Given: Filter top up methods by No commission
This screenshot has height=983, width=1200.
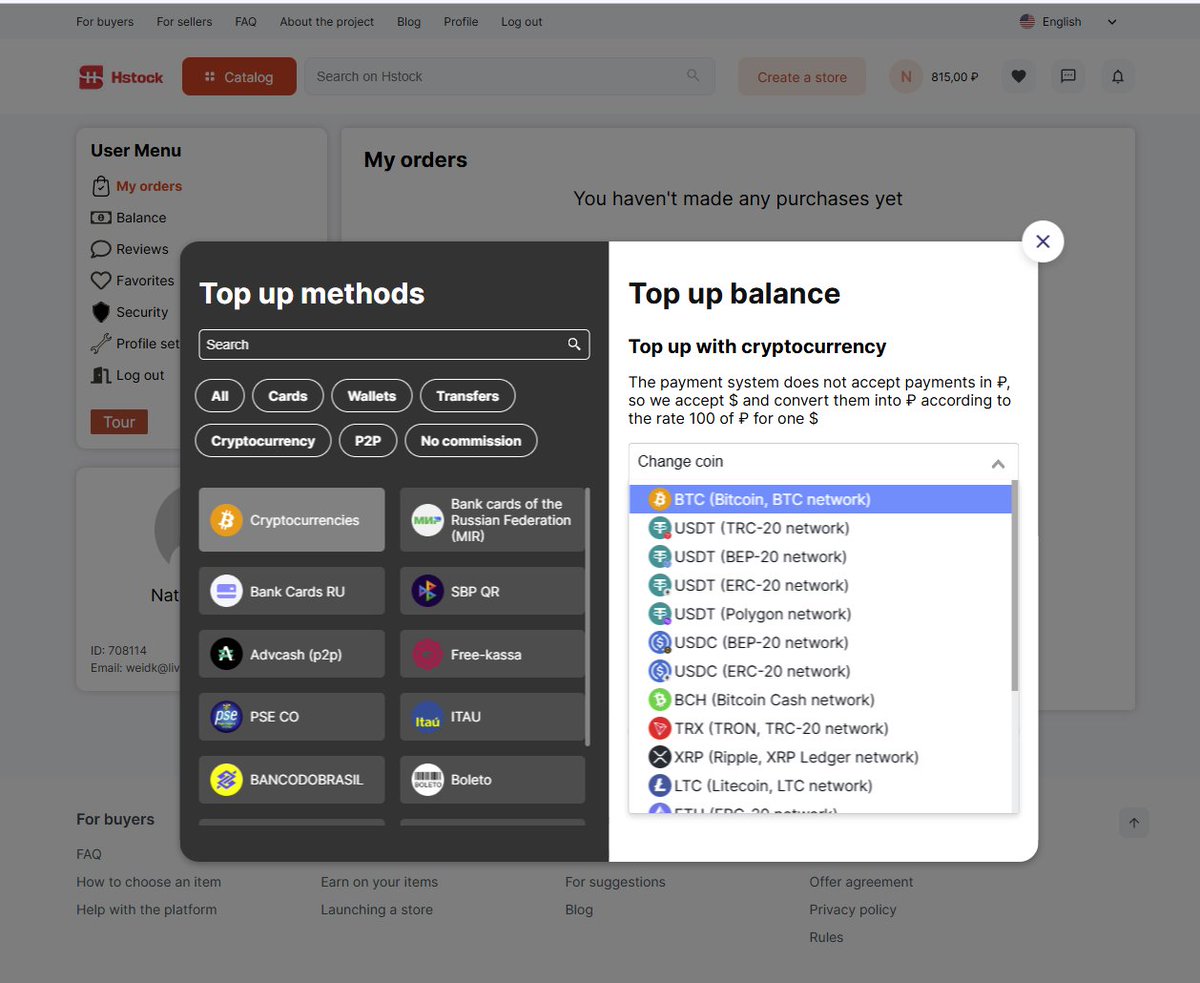Looking at the screenshot, I should pyautogui.click(x=471, y=441).
